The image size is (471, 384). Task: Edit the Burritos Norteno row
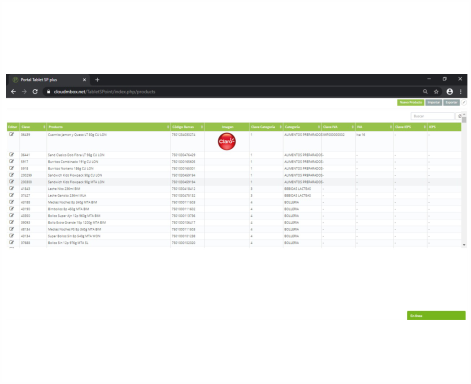coord(11,168)
